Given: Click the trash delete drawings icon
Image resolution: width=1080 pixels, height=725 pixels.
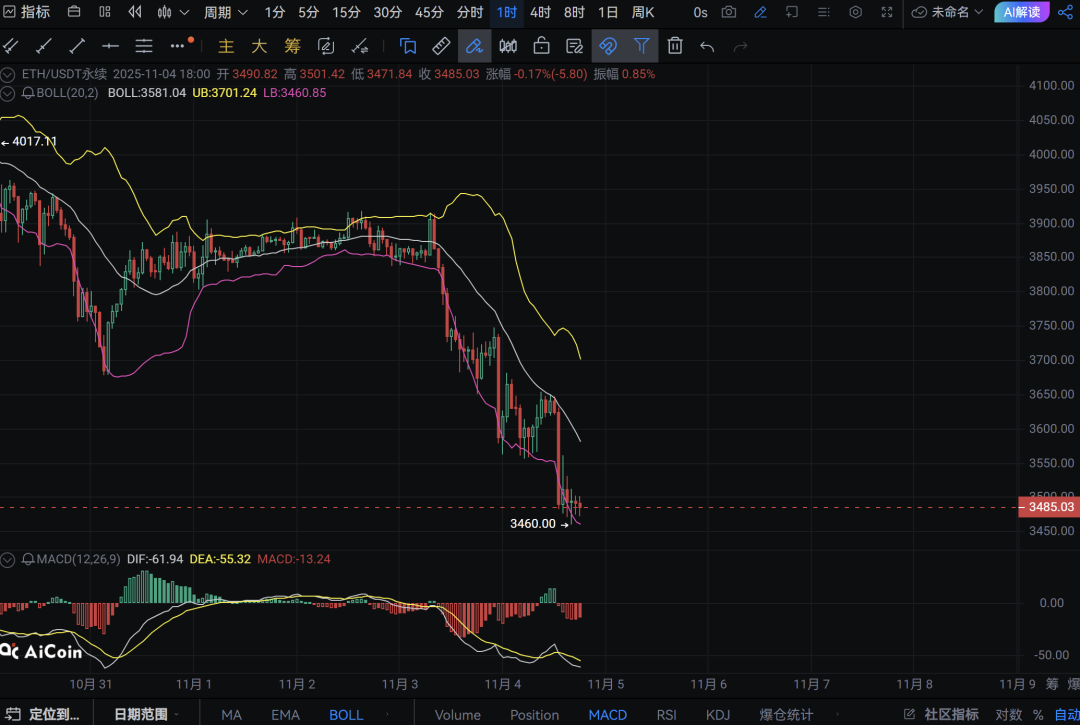Looking at the screenshot, I should pyautogui.click(x=675, y=46).
